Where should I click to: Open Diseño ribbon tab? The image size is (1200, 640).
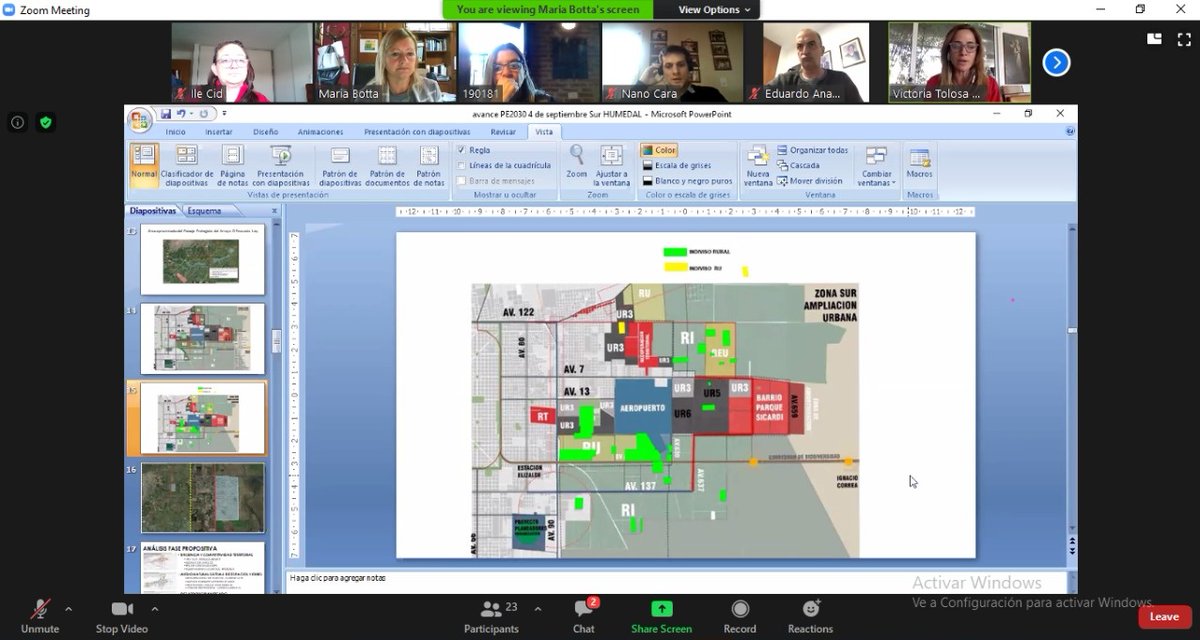[x=266, y=131]
